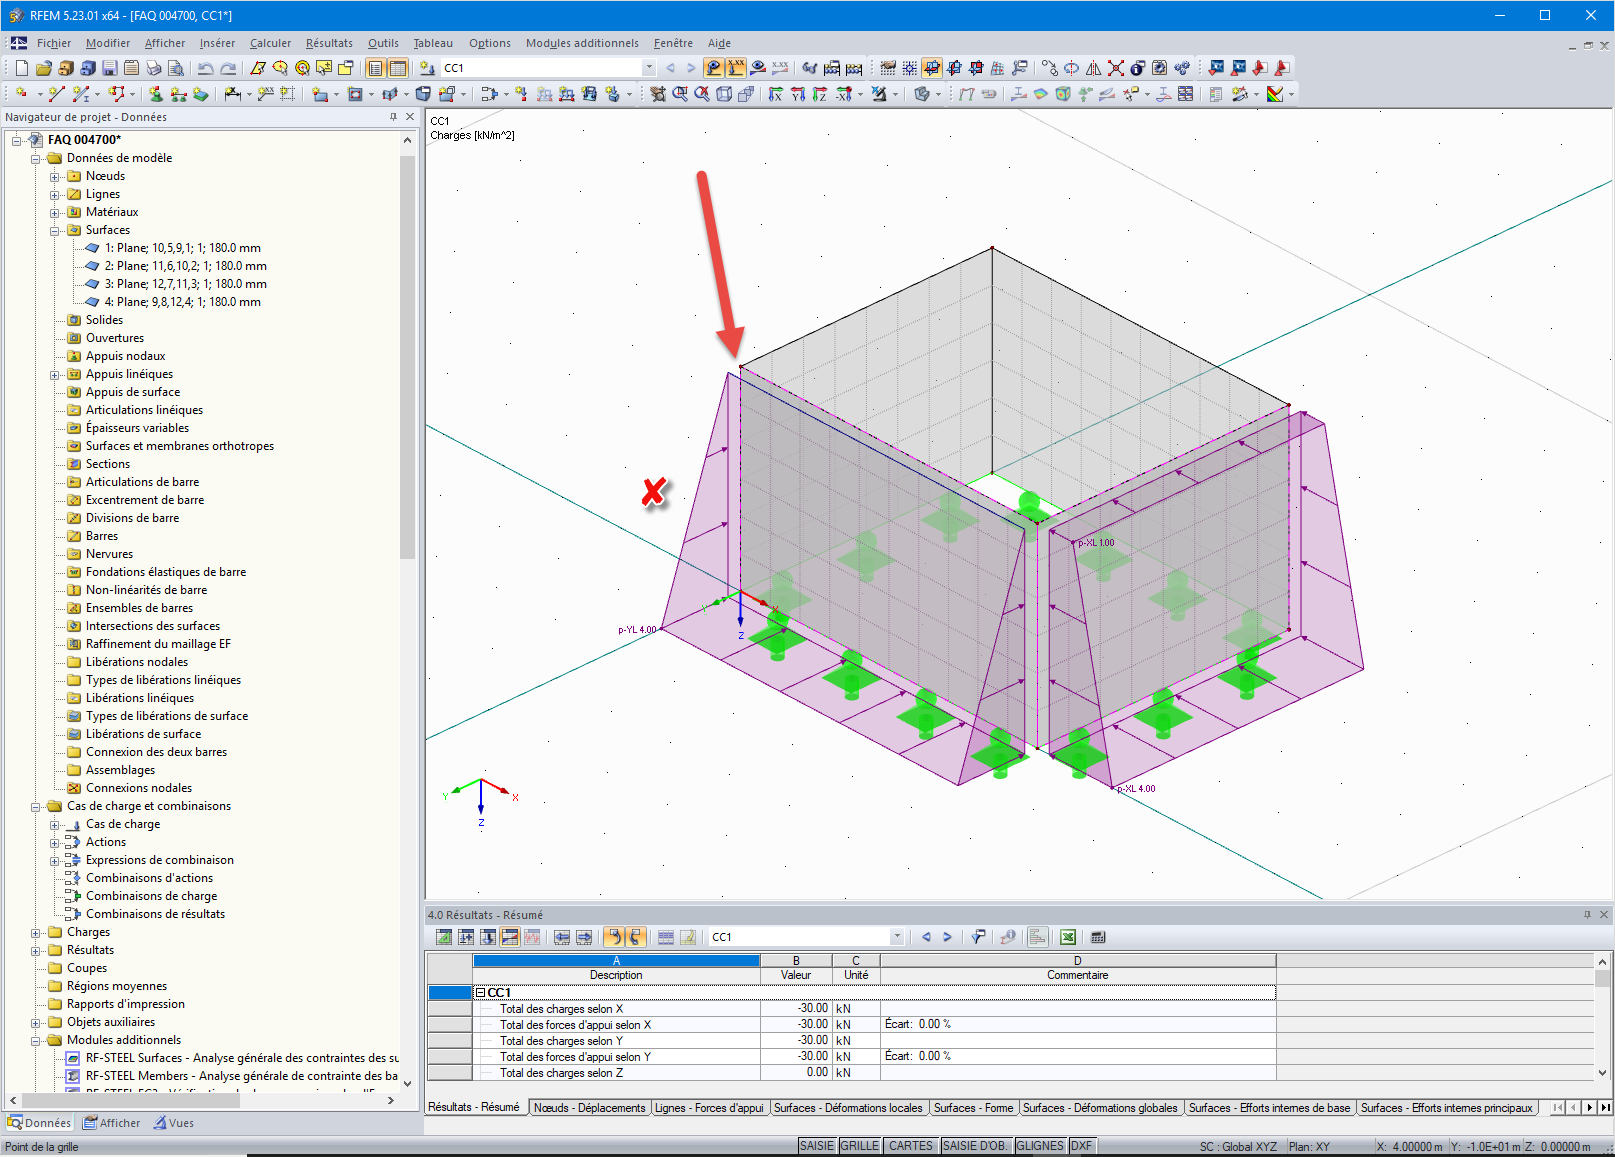Click the next arrow in results table toolbar
Screen dimensions: 1615x1157
tap(947, 937)
